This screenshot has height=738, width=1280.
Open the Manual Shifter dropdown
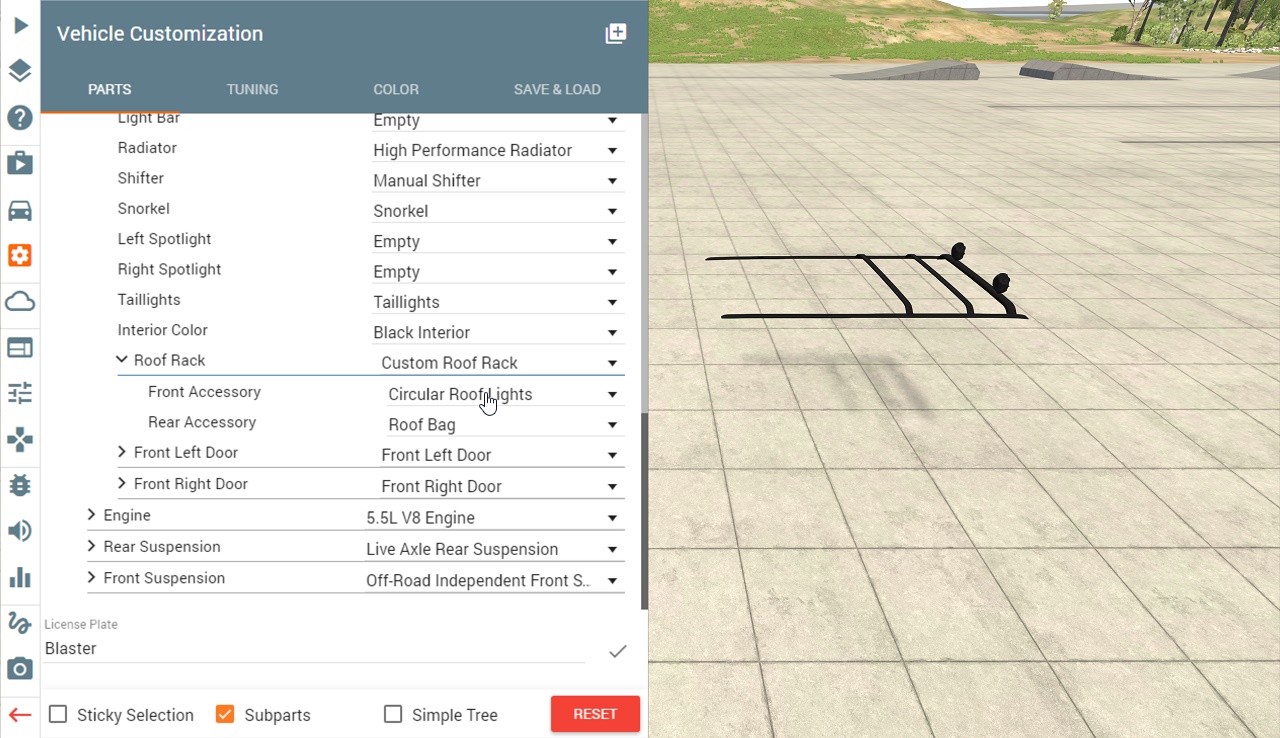pyautogui.click(x=498, y=181)
